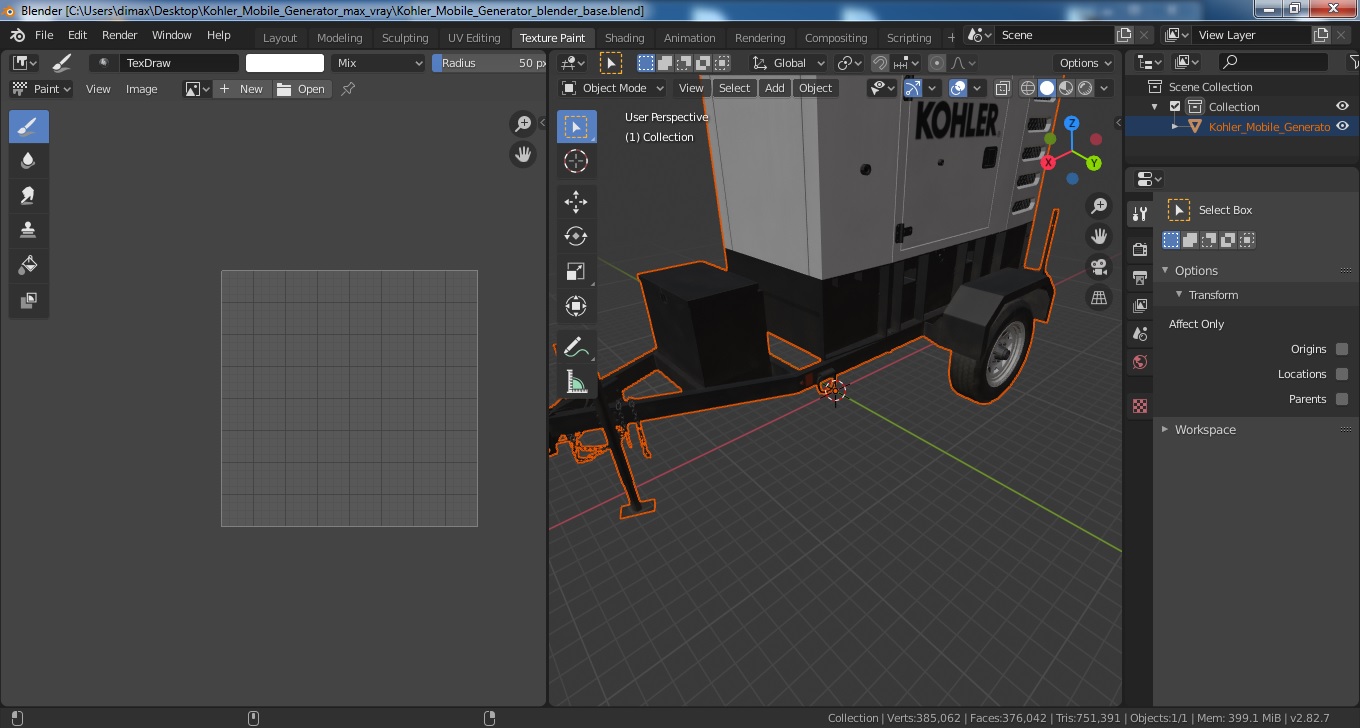Viewport: 1360px width, 728px height.
Task: Activate the 3D Cursor tool
Action: [x=576, y=161]
